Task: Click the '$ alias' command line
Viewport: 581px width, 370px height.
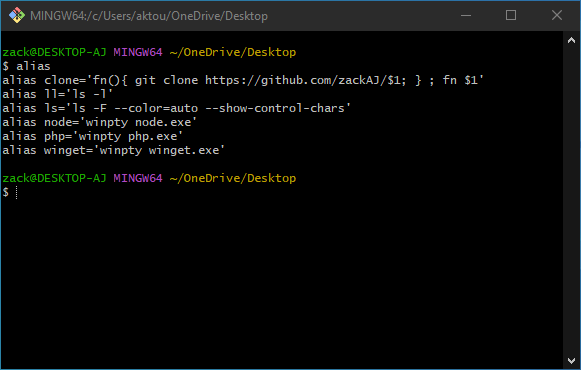Action: coord(26,66)
